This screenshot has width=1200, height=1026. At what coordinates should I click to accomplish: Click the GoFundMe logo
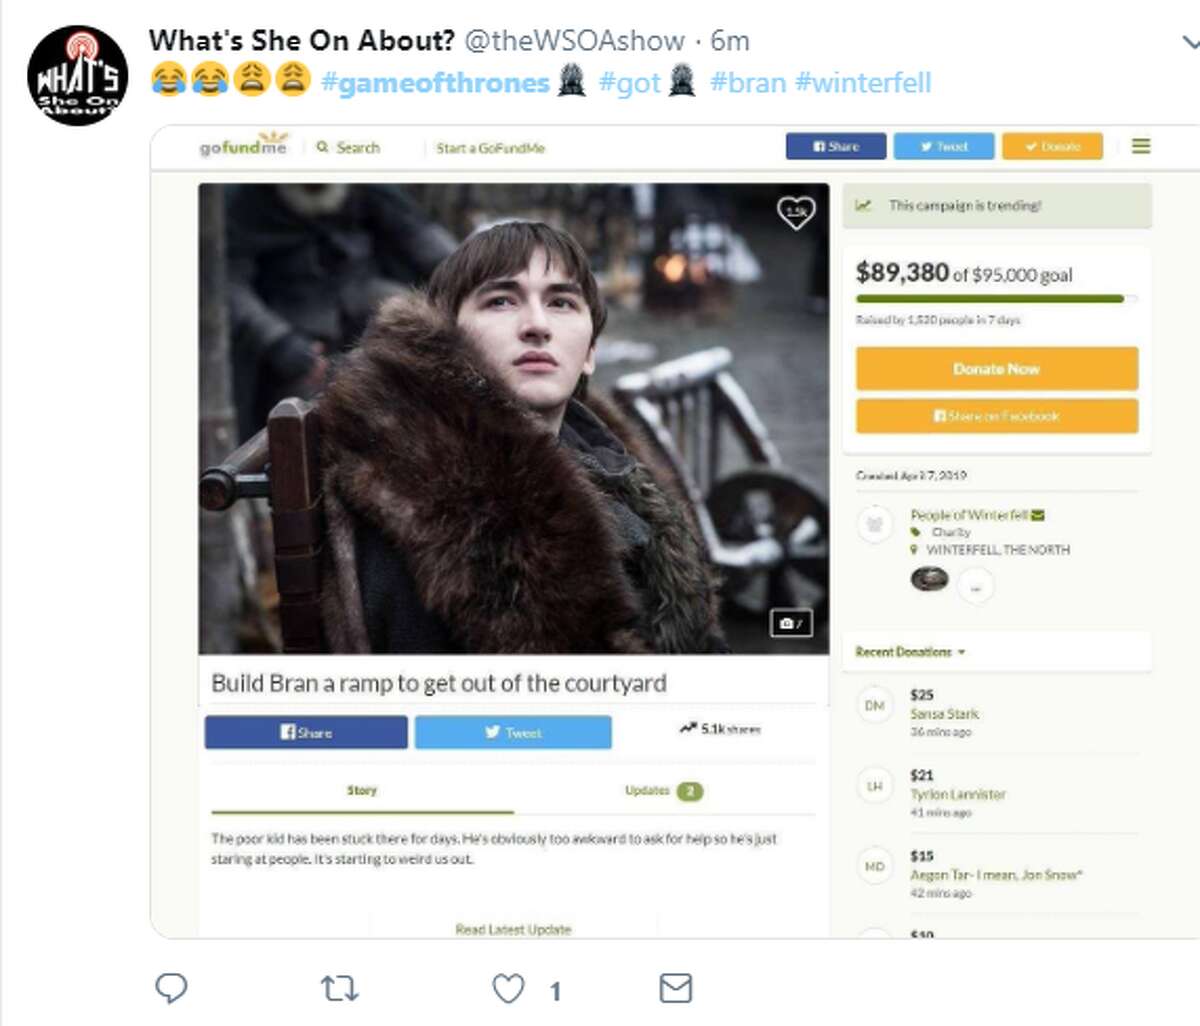[x=243, y=146]
